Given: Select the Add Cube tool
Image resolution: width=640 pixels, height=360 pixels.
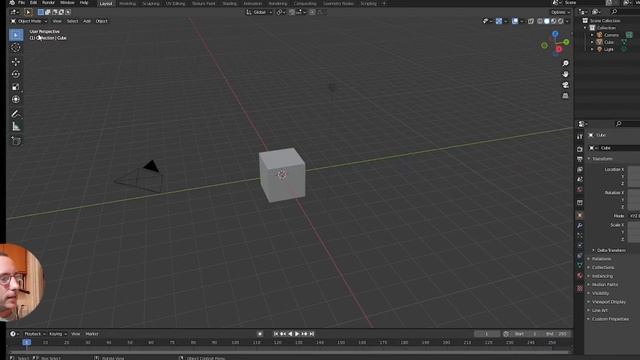Looking at the screenshot, I should [16, 141].
